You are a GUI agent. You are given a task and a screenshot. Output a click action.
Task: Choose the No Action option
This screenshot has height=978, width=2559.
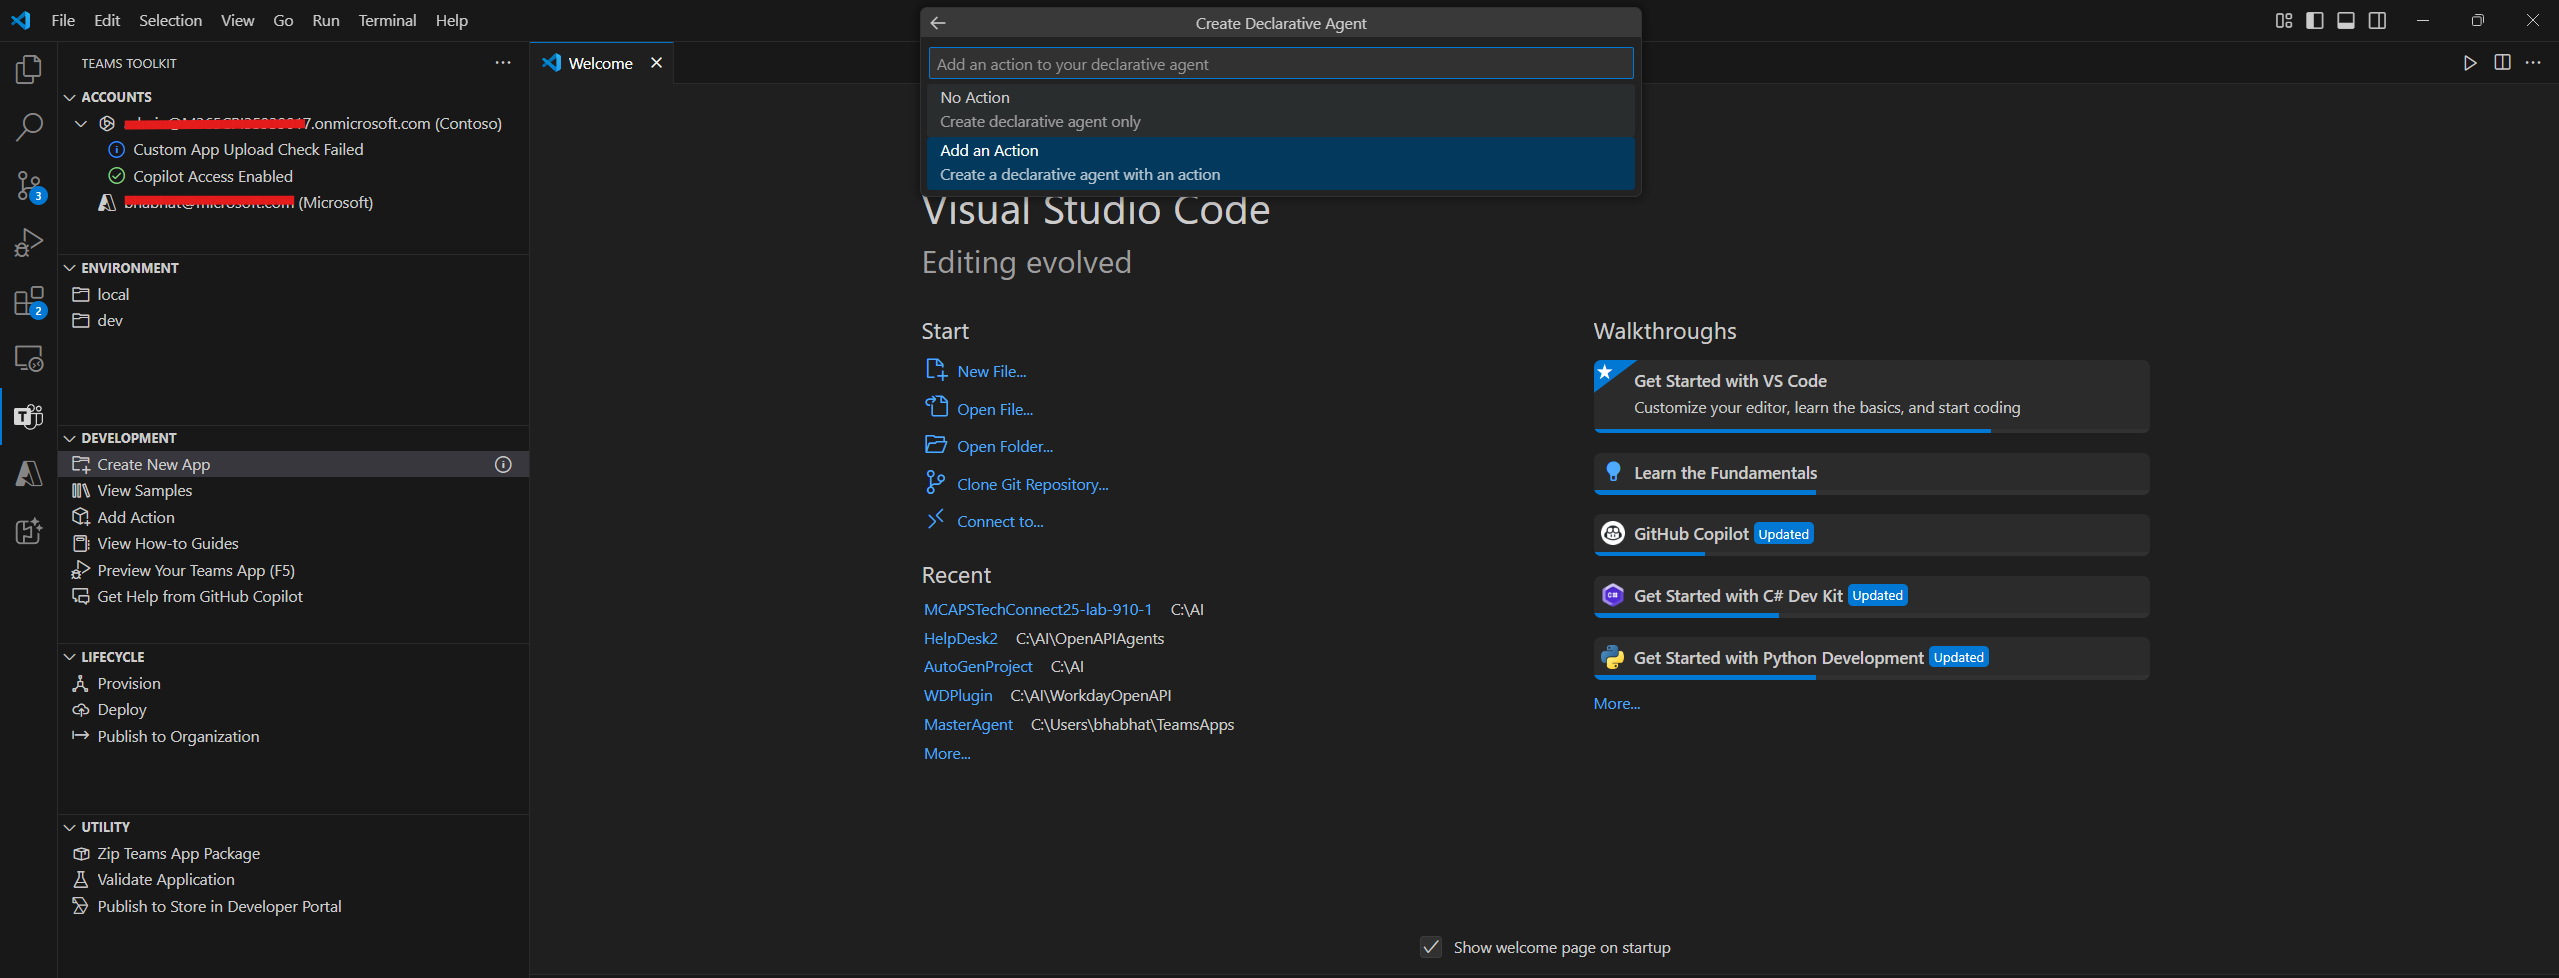coord(1281,109)
